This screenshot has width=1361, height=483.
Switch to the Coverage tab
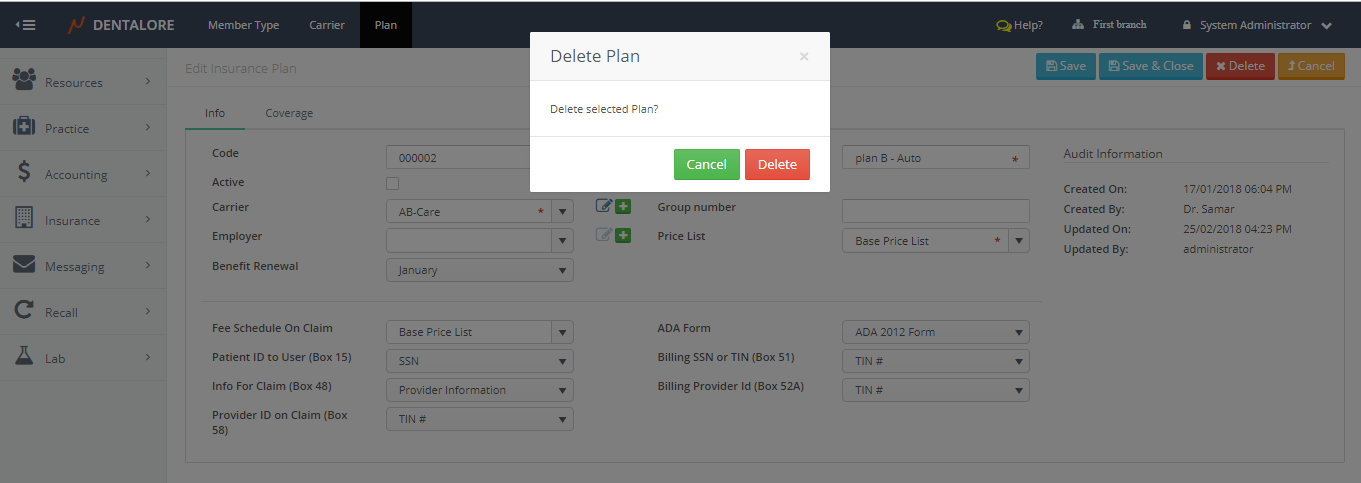pyautogui.click(x=289, y=113)
